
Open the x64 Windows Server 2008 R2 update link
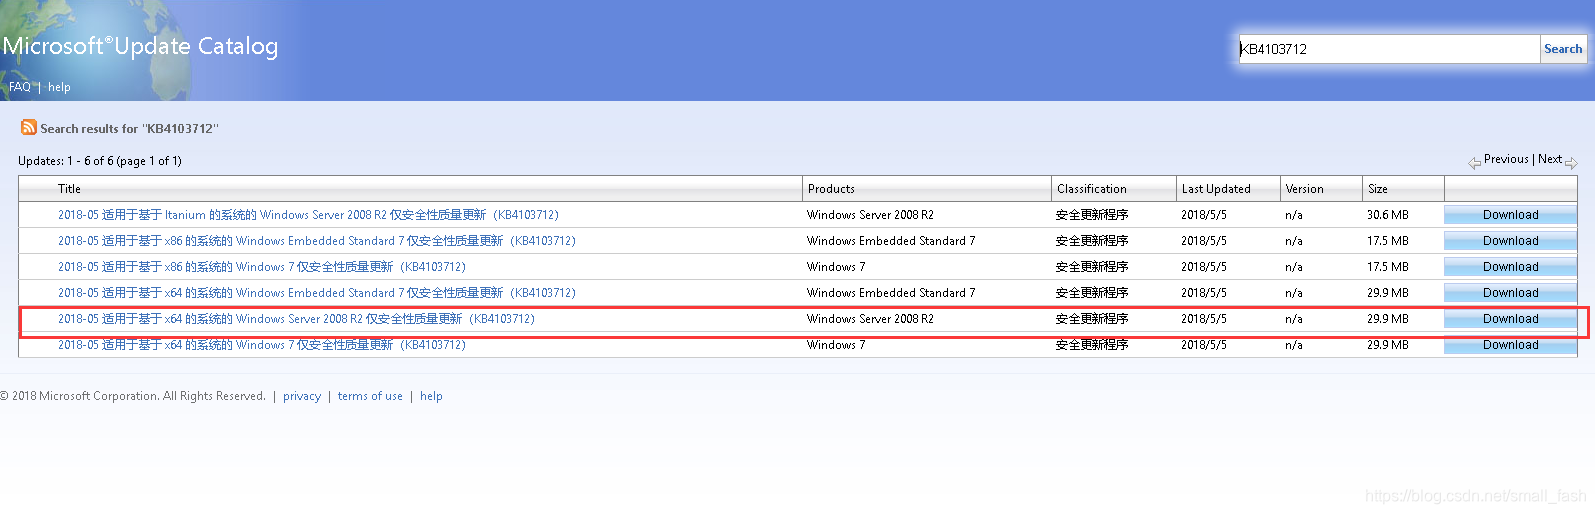point(296,319)
